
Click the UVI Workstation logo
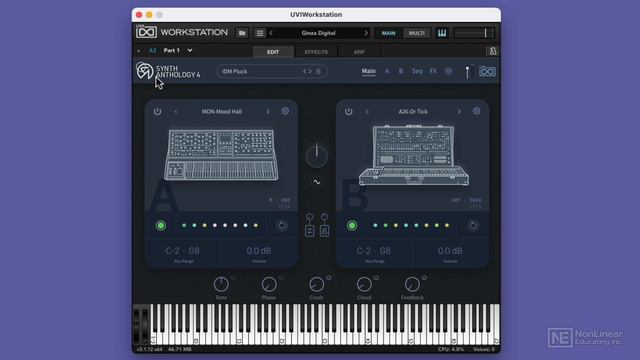click(x=182, y=32)
